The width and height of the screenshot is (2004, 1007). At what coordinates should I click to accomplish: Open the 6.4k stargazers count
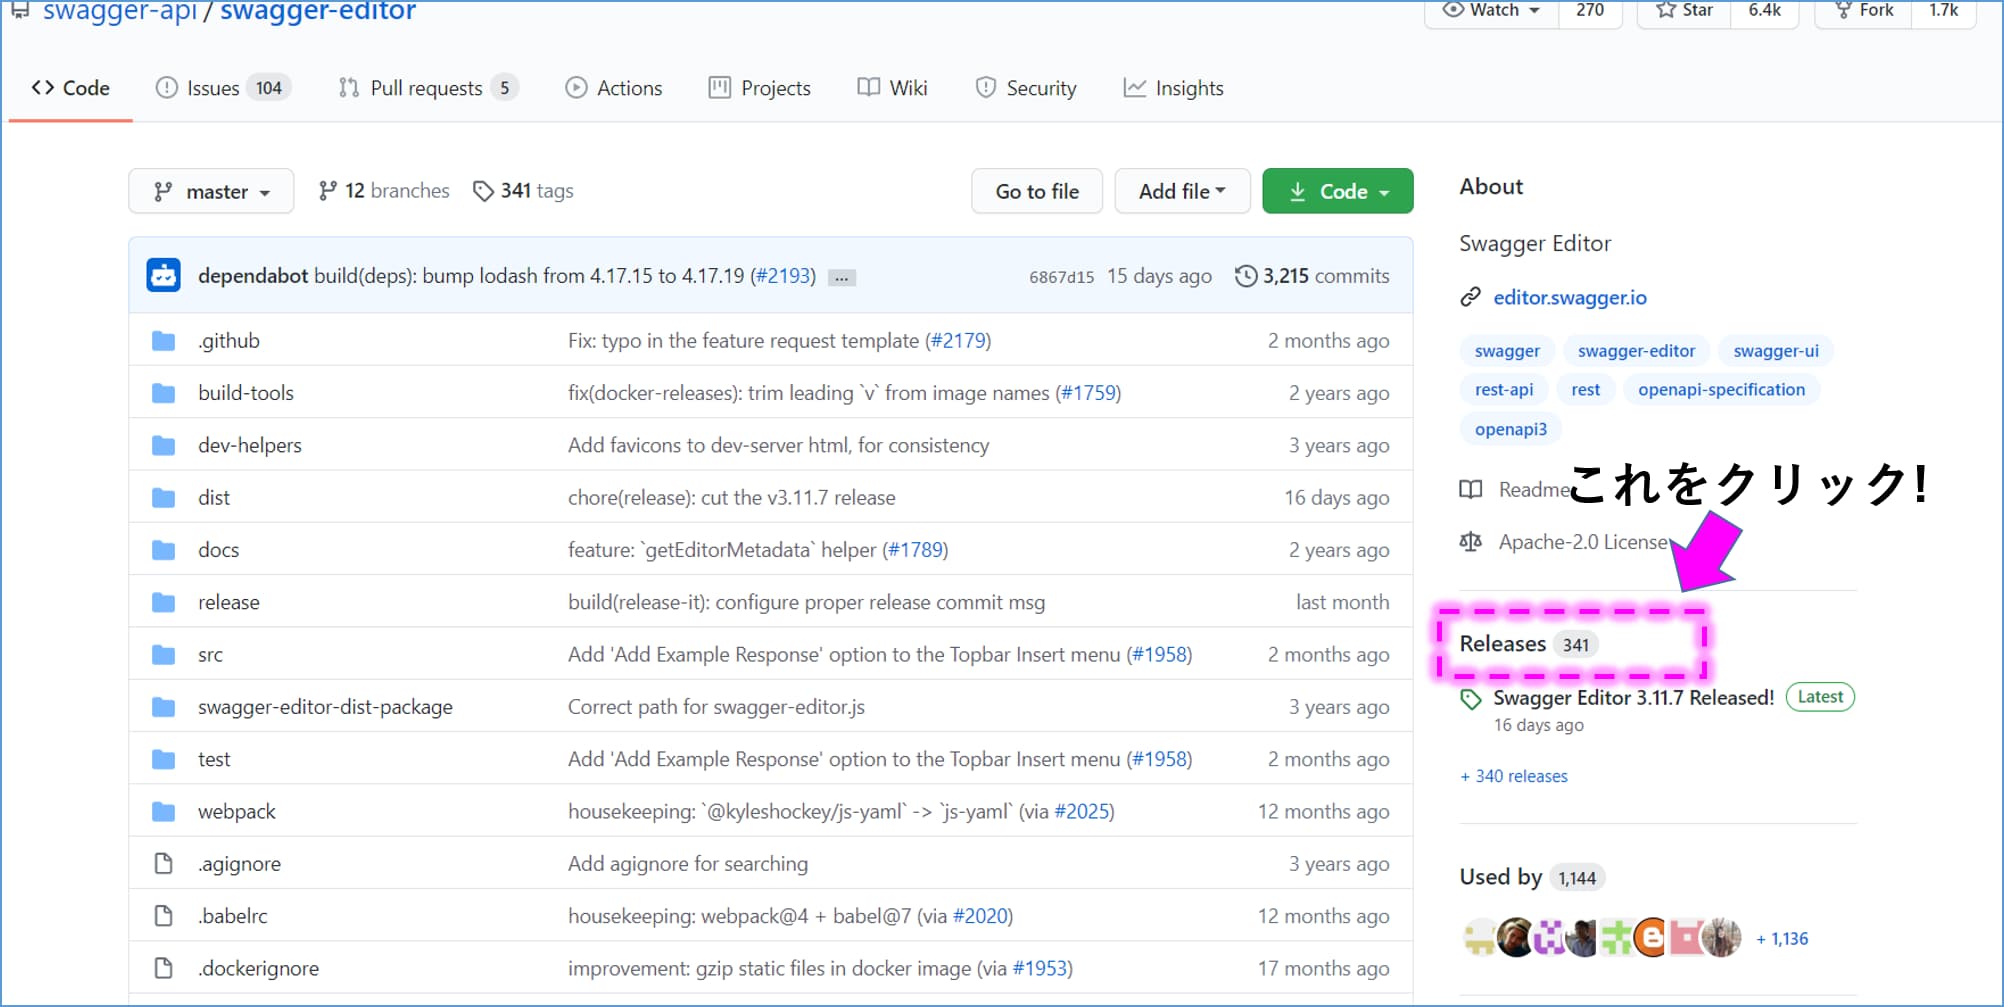[x=1764, y=12]
